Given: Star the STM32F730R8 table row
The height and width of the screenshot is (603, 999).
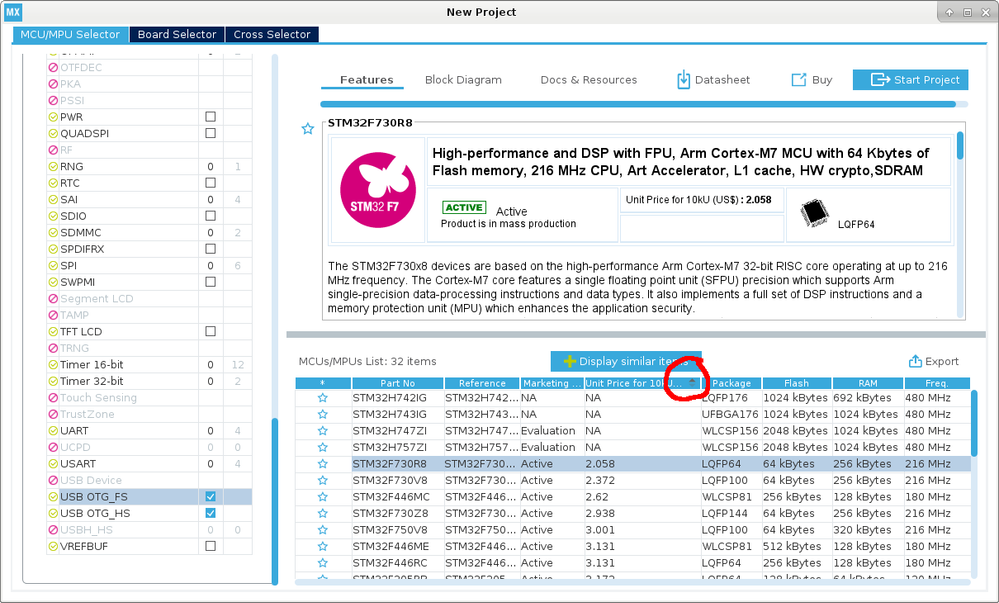Looking at the screenshot, I should pos(323,464).
